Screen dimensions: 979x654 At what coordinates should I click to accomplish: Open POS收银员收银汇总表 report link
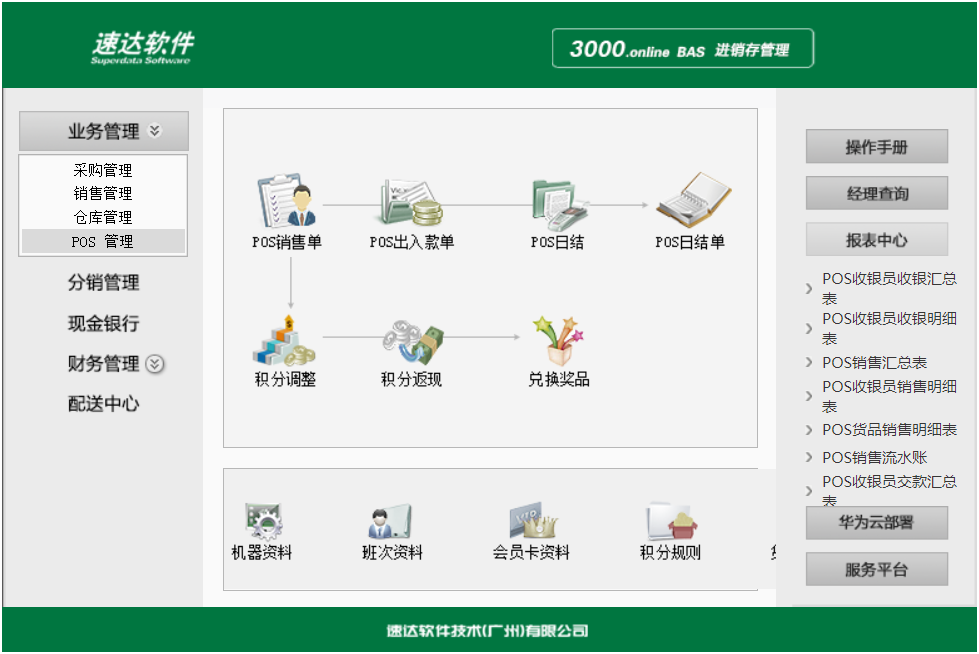tap(889, 288)
